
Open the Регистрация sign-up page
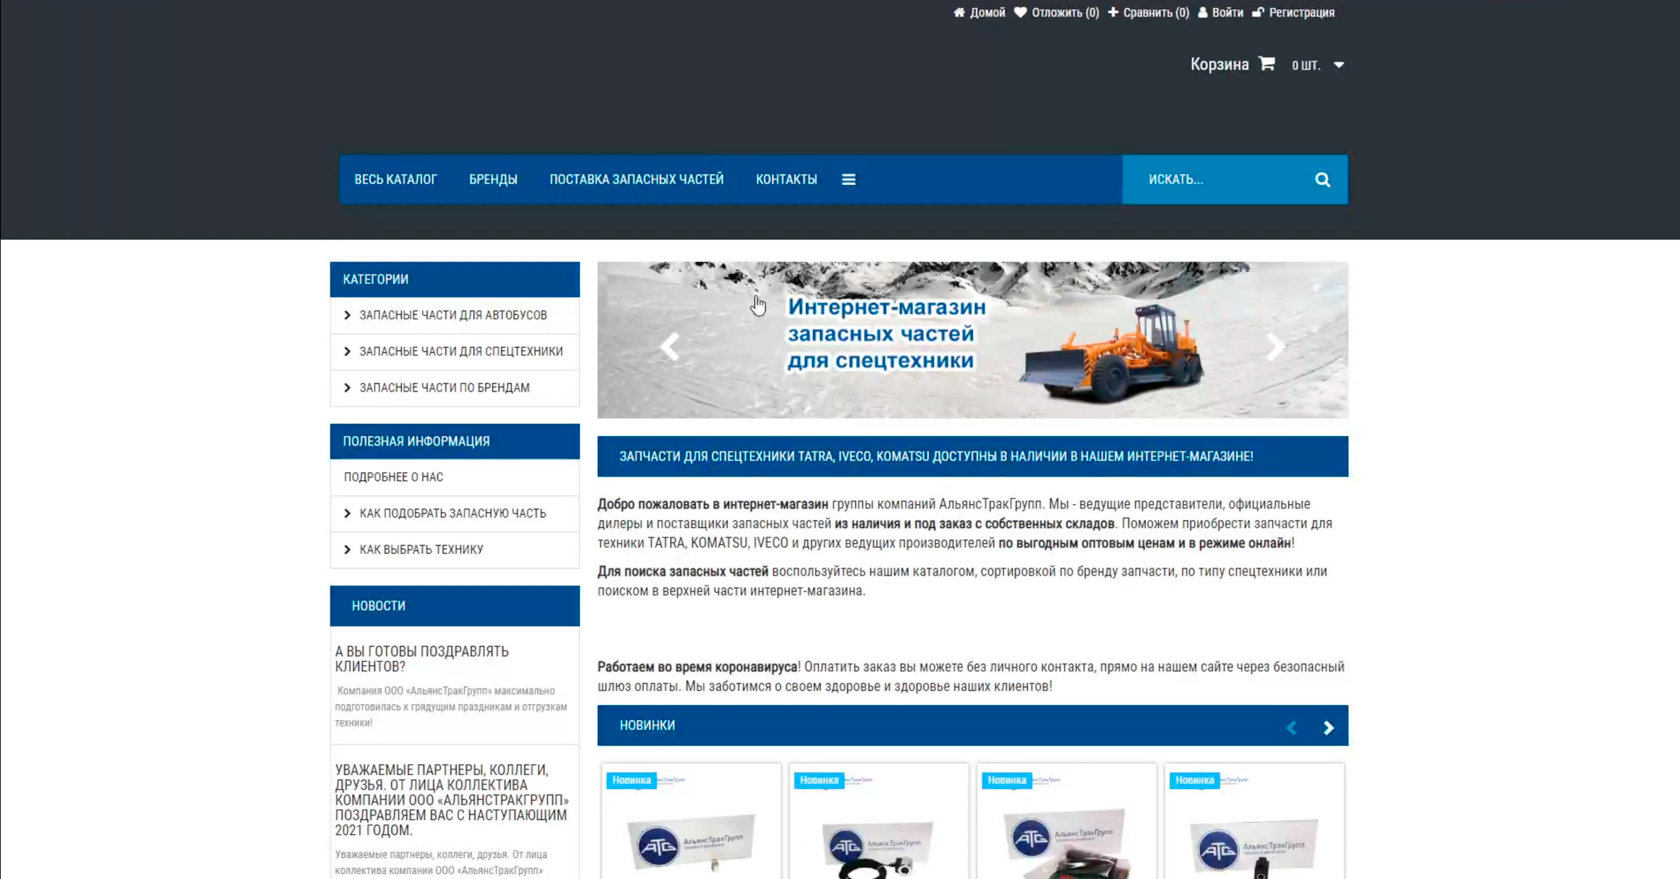1293,13
